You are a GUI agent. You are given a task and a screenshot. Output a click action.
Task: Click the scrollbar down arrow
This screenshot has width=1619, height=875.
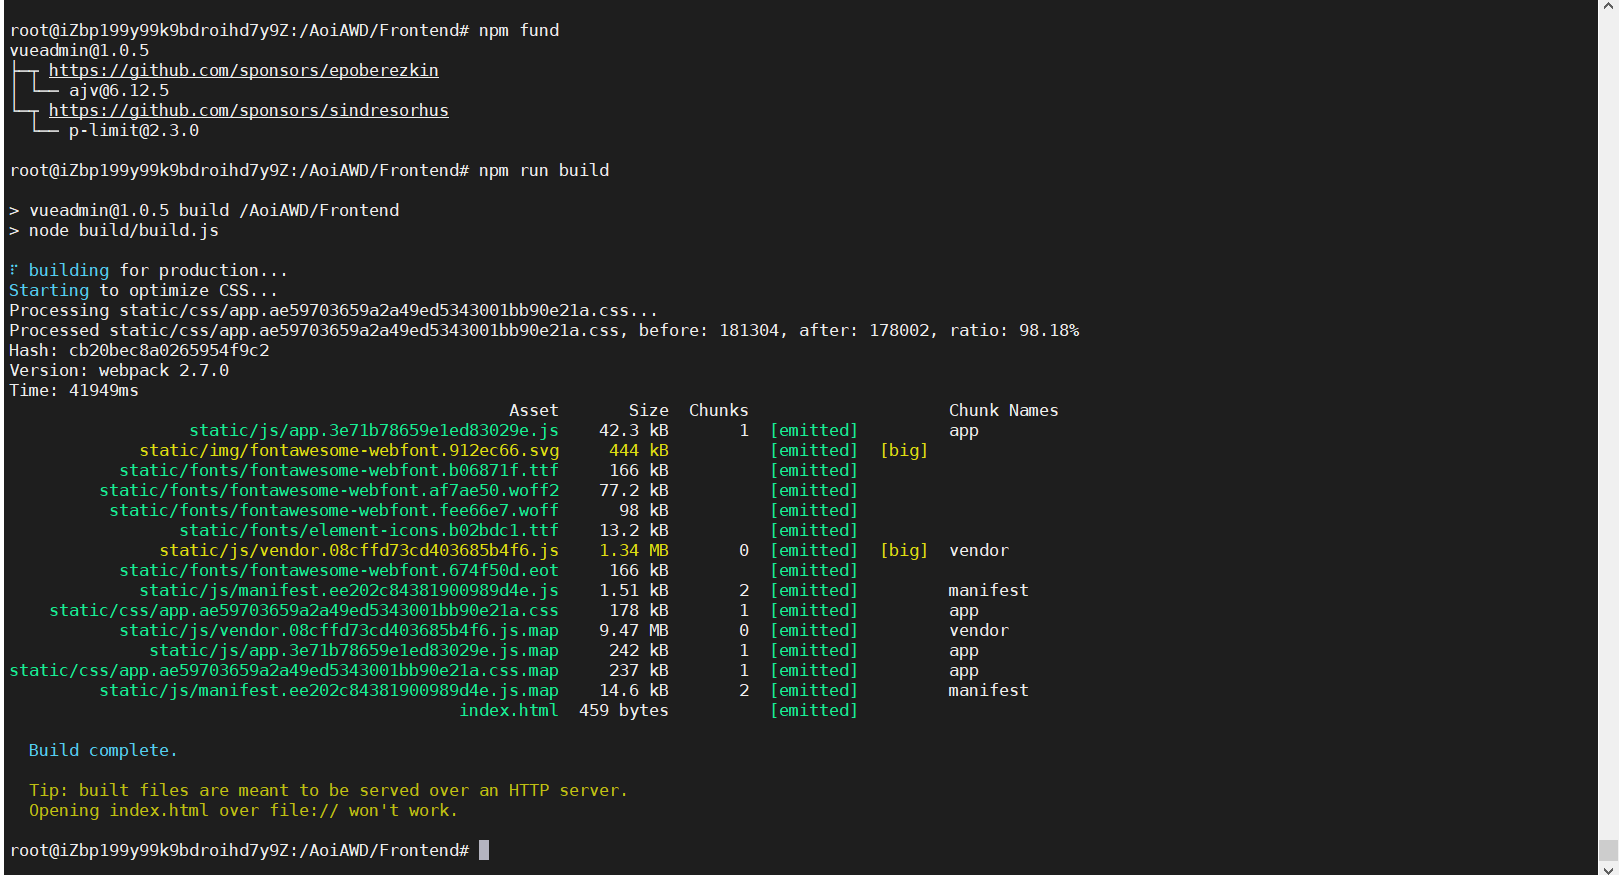pyautogui.click(x=1608, y=868)
